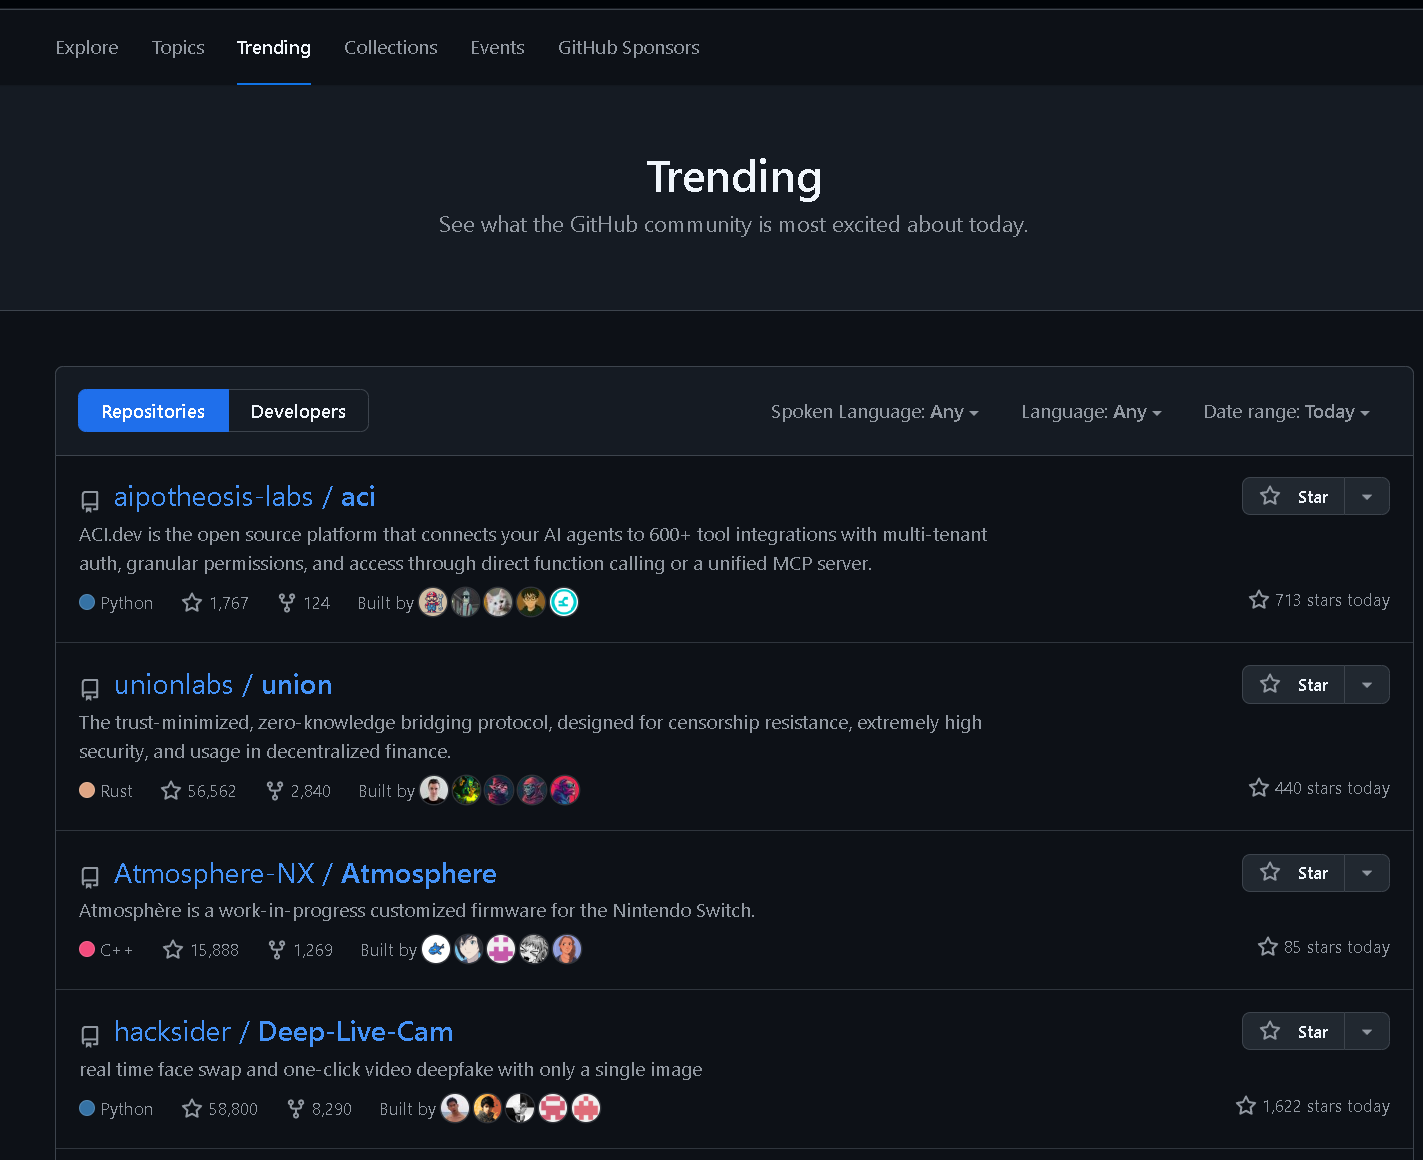
Task: Open the Atmosphere-NX / Atmosphere repository link
Action: pyautogui.click(x=305, y=873)
